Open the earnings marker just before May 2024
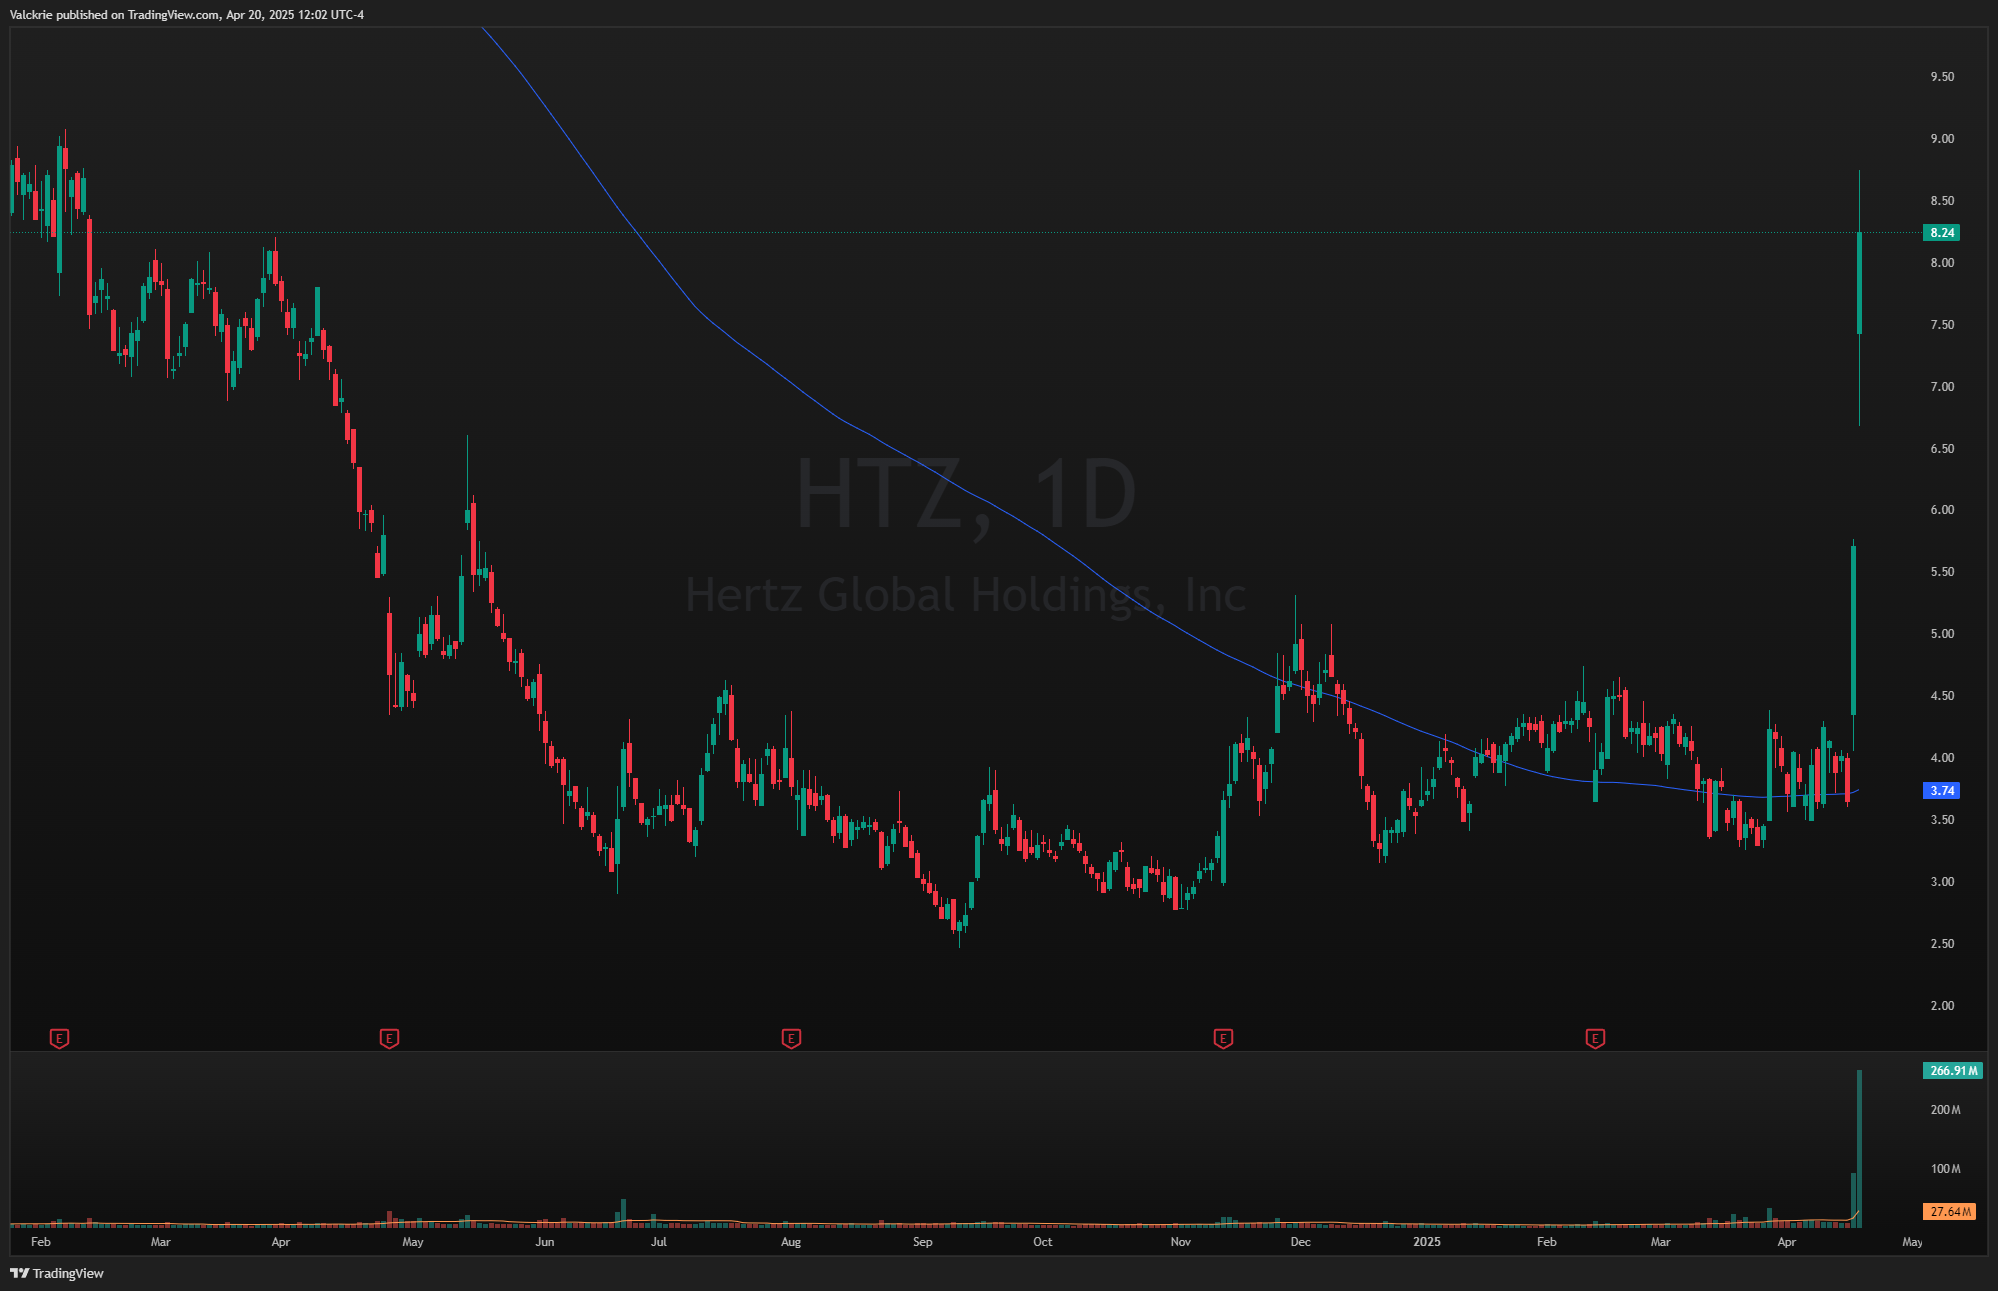The width and height of the screenshot is (1998, 1291). [389, 1039]
